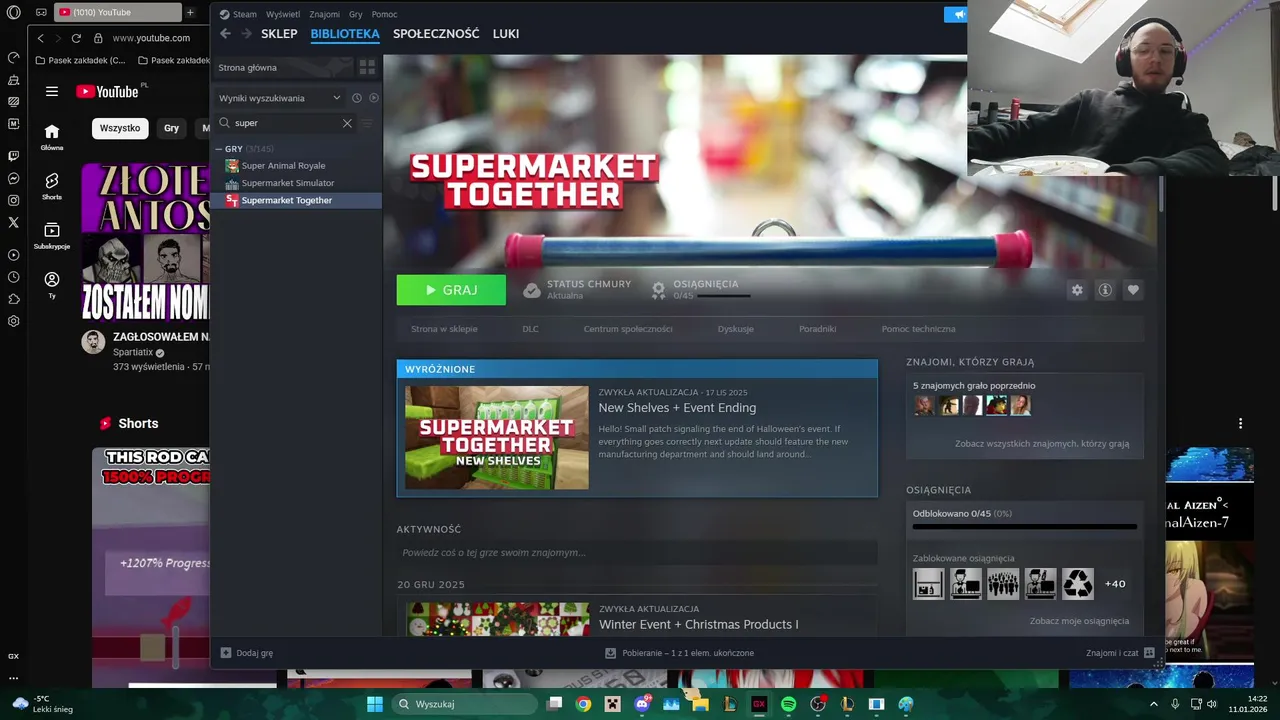This screenshot has height=720, width=1280.
Task: Select Supermarket Simulator in list
Action: [x=298, y=183]
